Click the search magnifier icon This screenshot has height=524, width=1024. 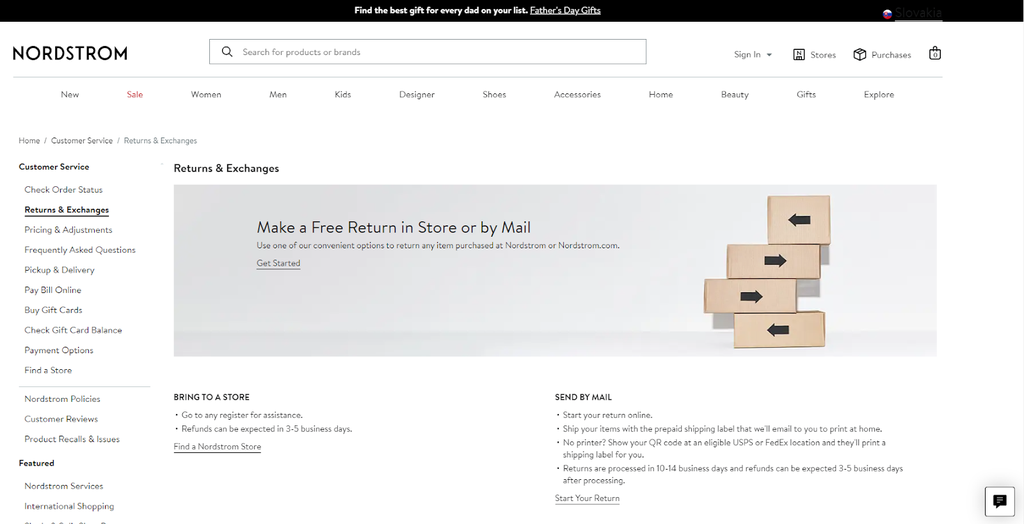tap(227, 52)
